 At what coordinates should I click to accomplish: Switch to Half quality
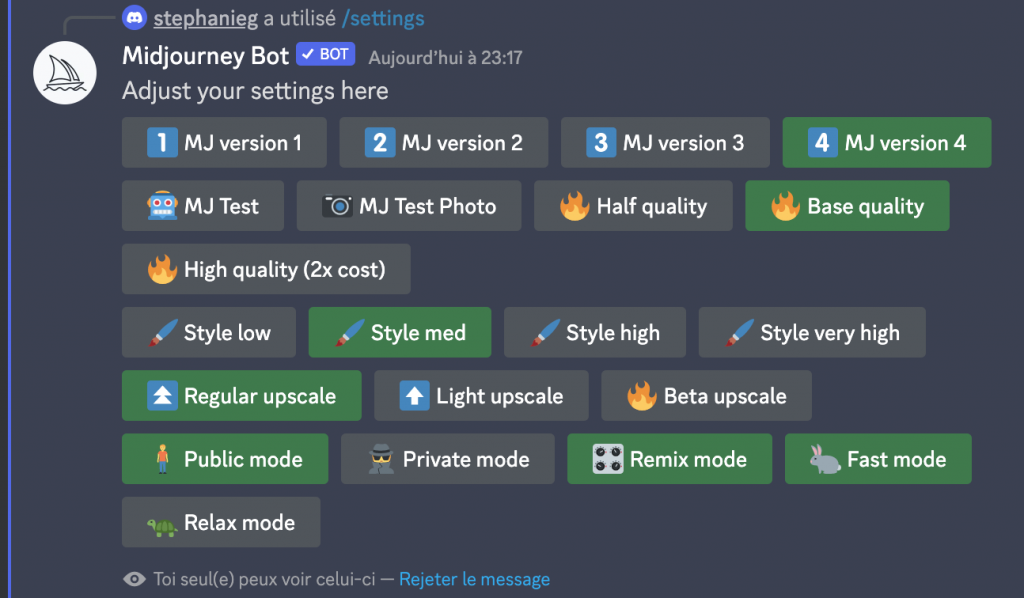coord(633,206)
